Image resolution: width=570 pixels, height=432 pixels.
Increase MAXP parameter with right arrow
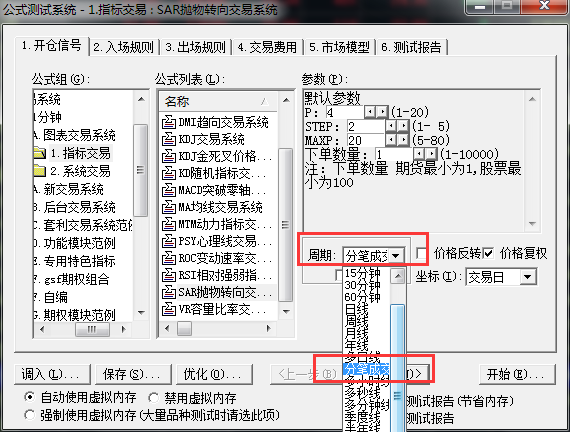point(403,140)
